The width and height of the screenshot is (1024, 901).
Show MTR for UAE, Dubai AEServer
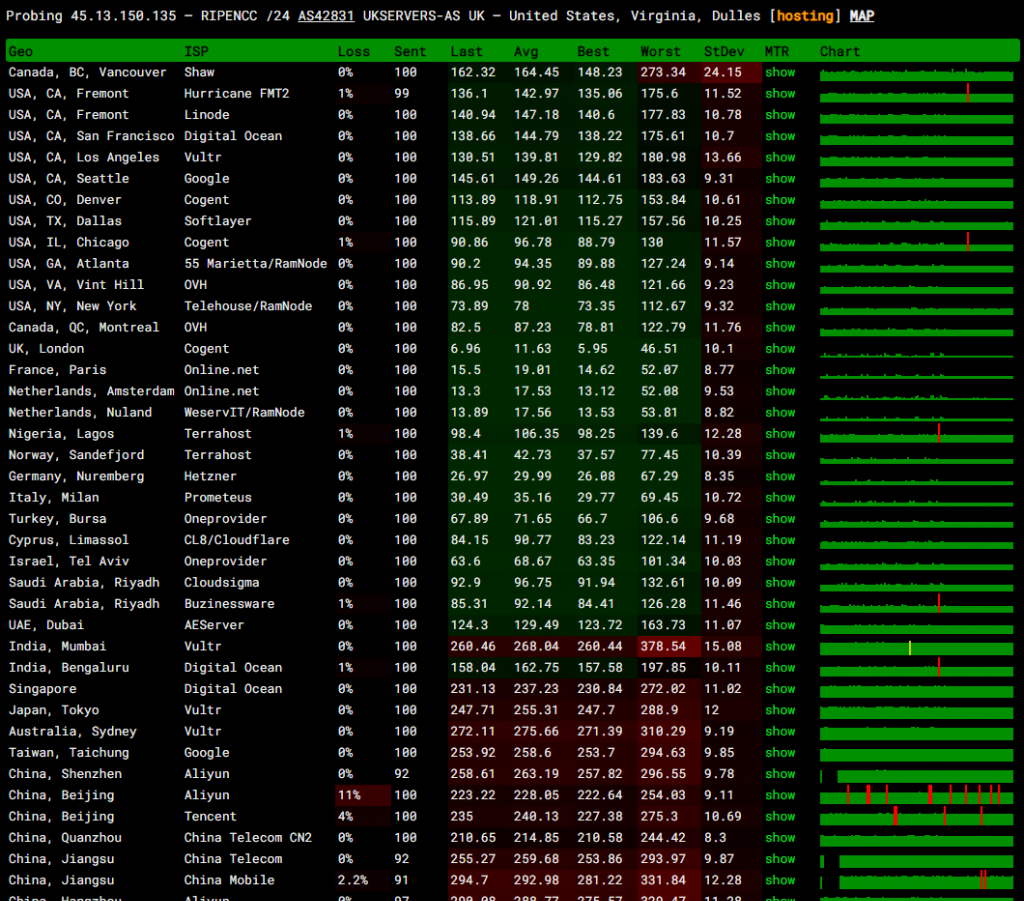click(x=780, y=625)
